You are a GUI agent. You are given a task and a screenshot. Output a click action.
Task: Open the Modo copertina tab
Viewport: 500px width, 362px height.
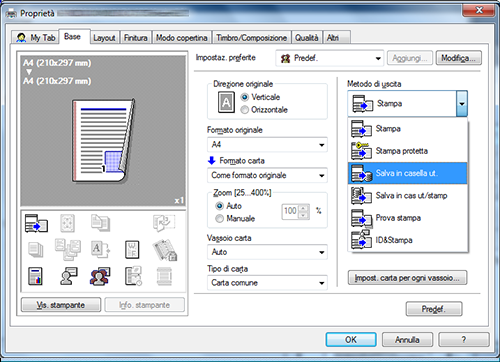coord(182,38)
